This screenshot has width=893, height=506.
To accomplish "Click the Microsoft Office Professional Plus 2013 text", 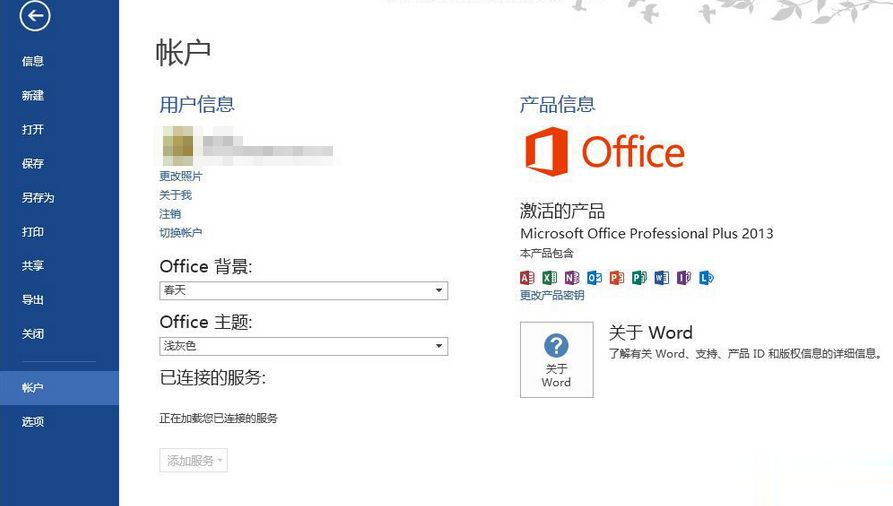I will [x=646, y=234].
